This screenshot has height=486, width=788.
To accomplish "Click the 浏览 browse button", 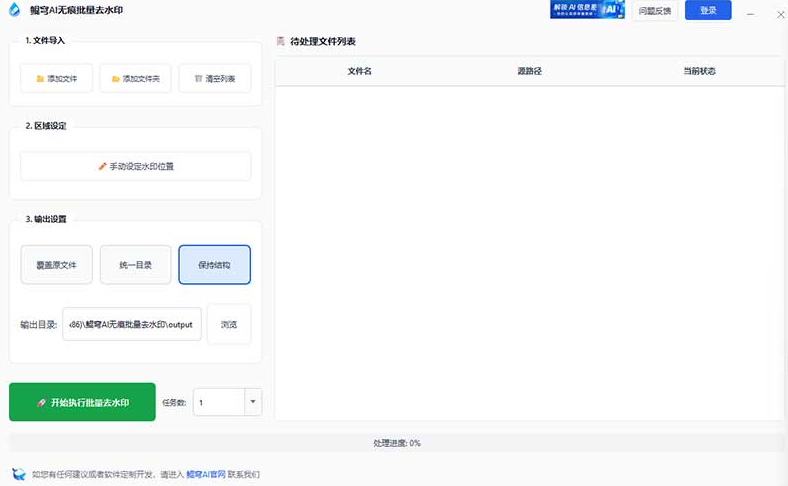I will pyautogui.click(x=229, y=324).
